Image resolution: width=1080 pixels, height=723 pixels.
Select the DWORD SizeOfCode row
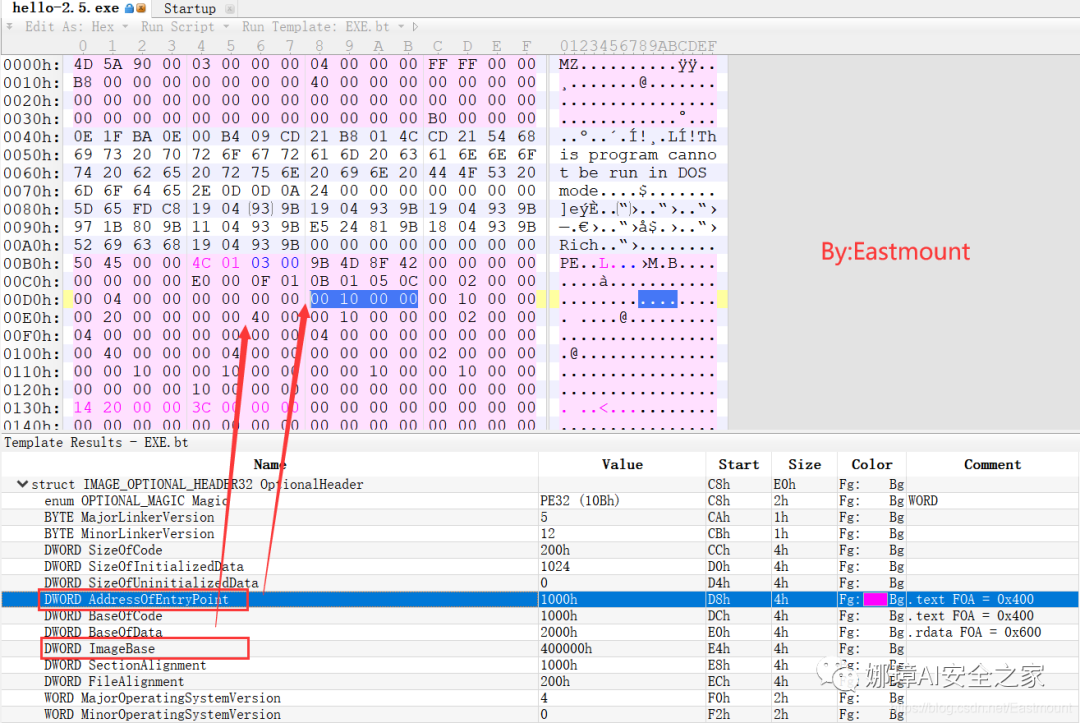(x=540, y=550)
